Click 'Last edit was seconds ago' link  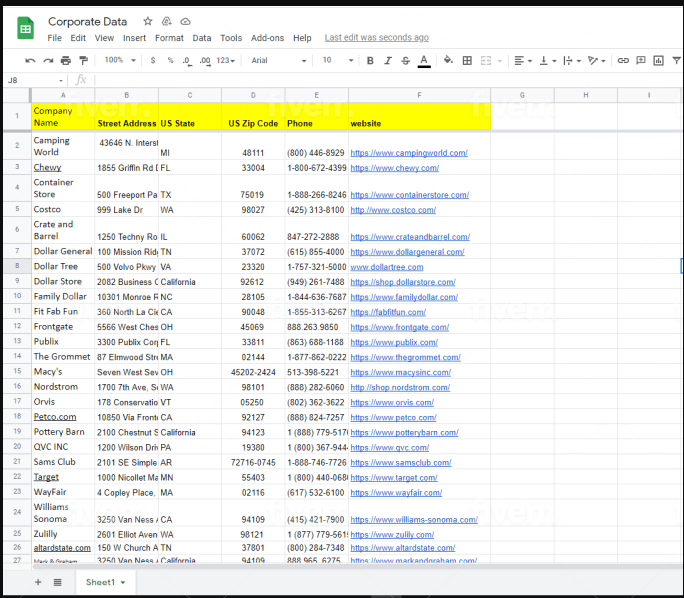point(376,38)
